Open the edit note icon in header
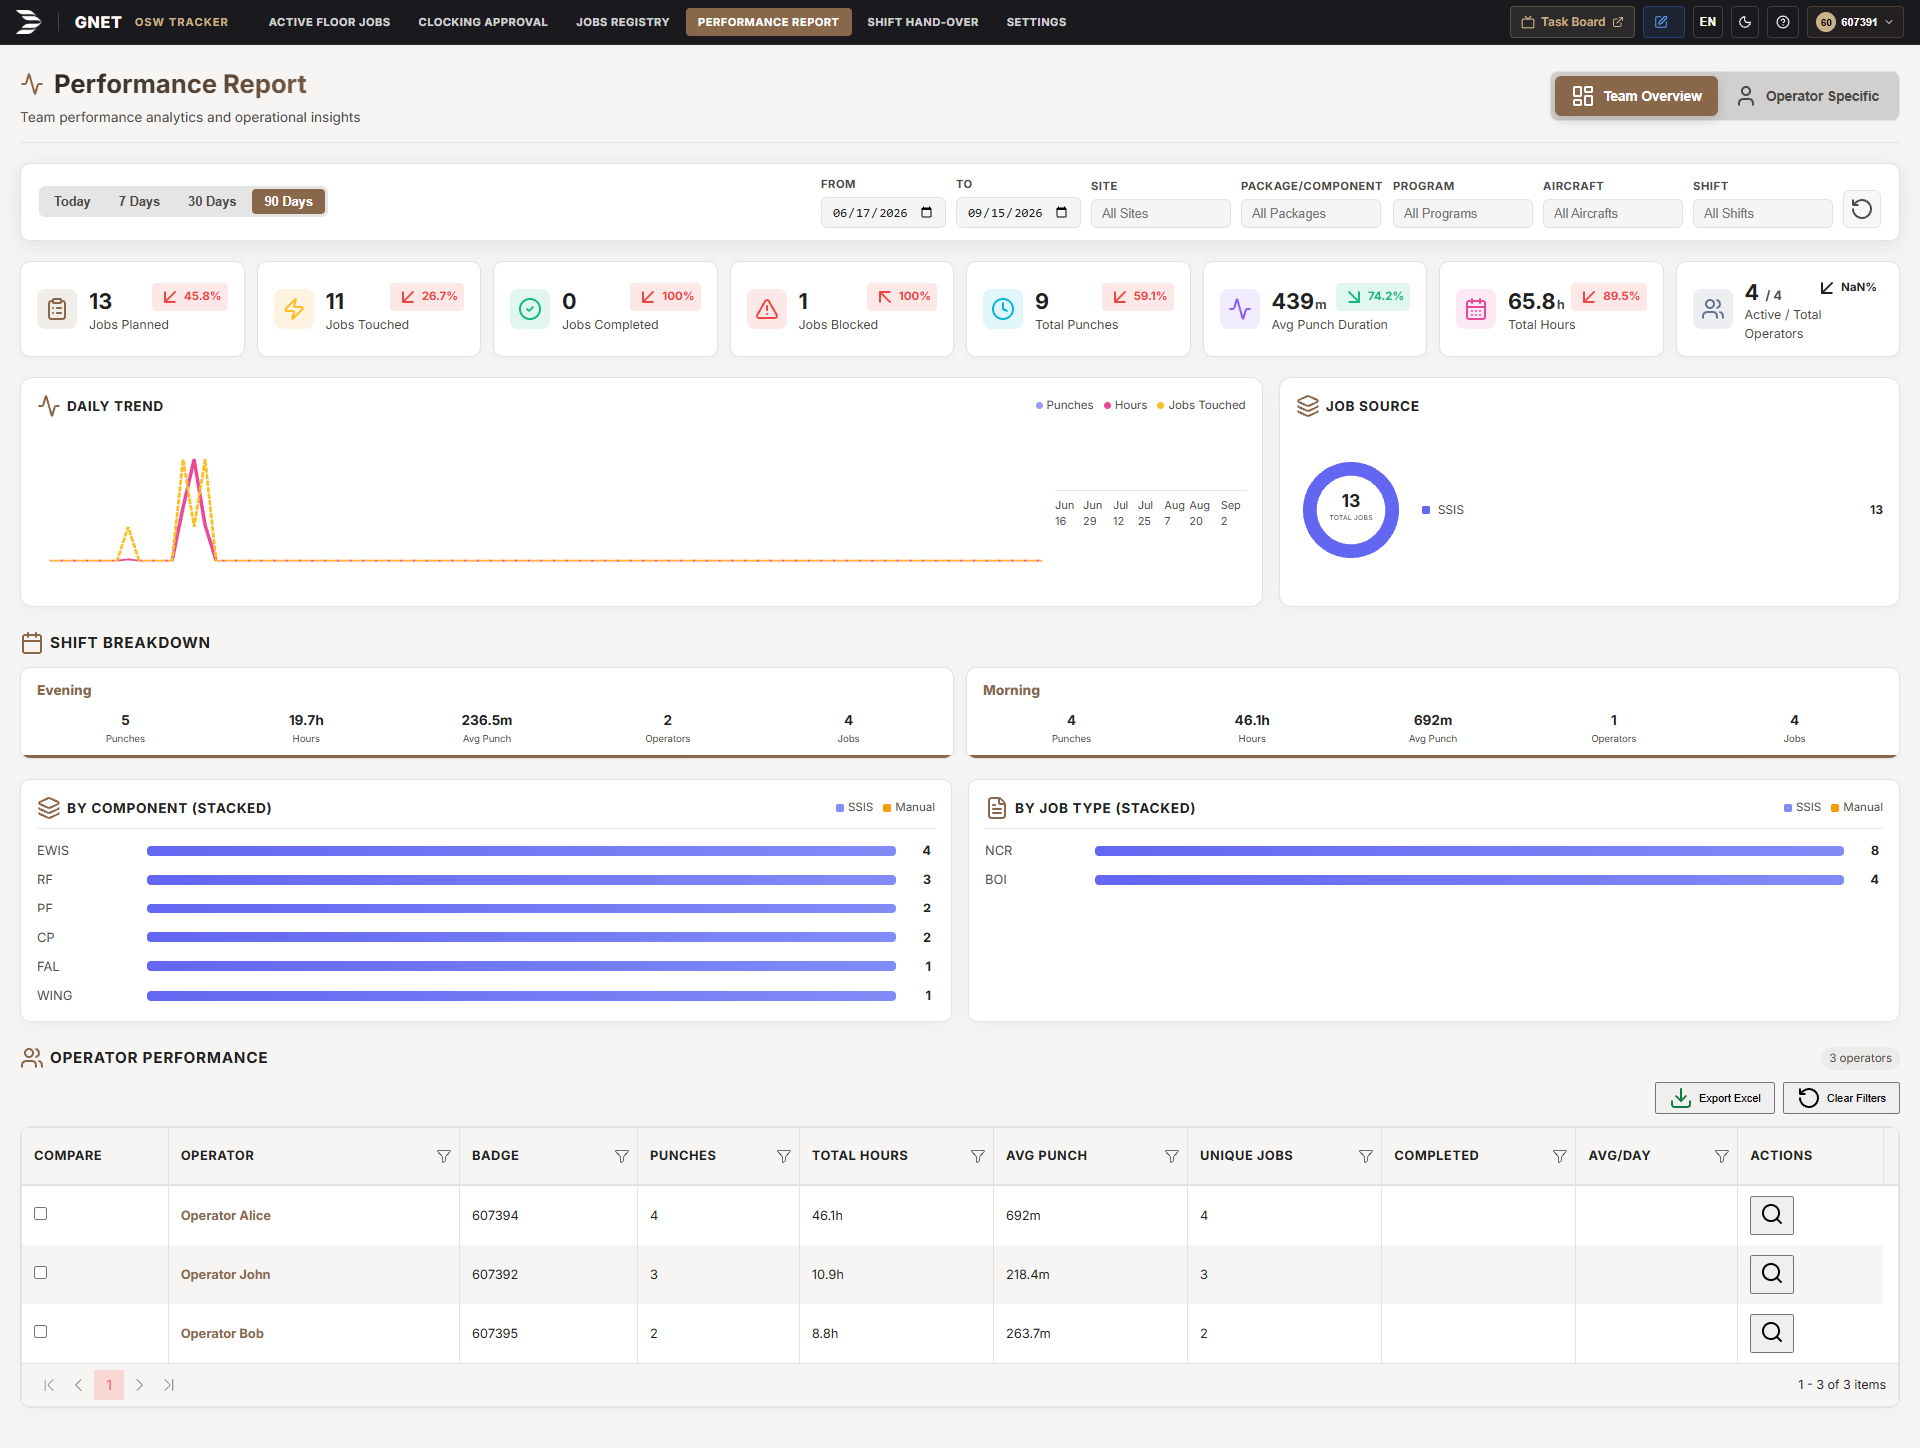The image size is (1920, 1448). click(1661, 22)
